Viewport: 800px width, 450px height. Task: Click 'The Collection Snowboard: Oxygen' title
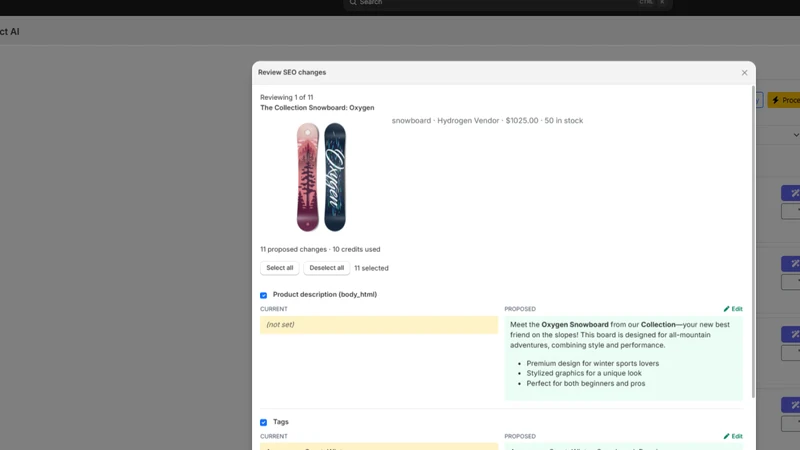(317, 108)
